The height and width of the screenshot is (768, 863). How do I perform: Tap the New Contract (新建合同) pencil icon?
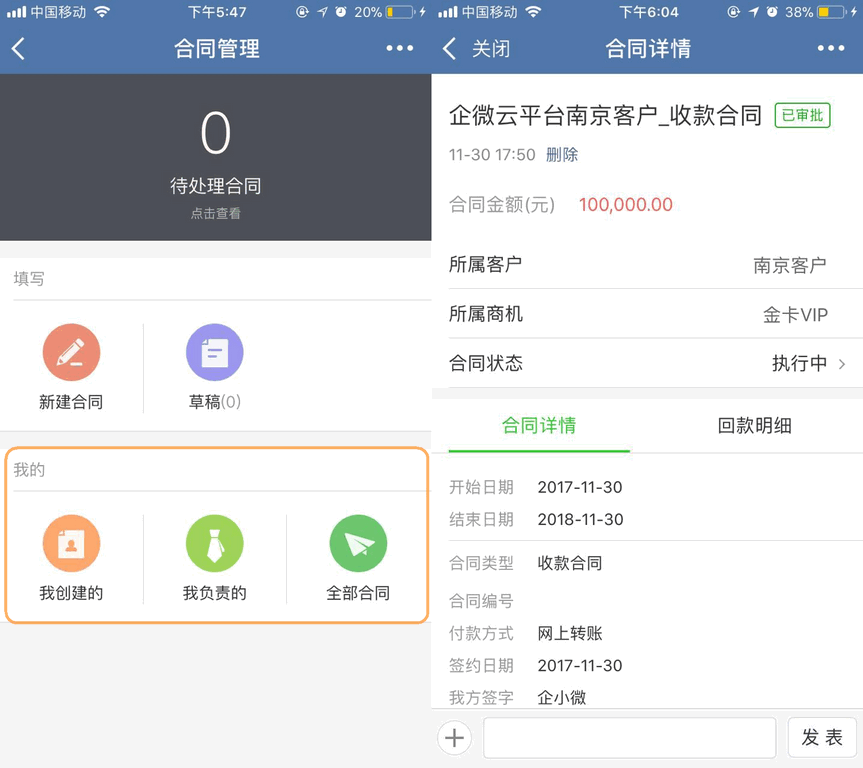[71, 353]
